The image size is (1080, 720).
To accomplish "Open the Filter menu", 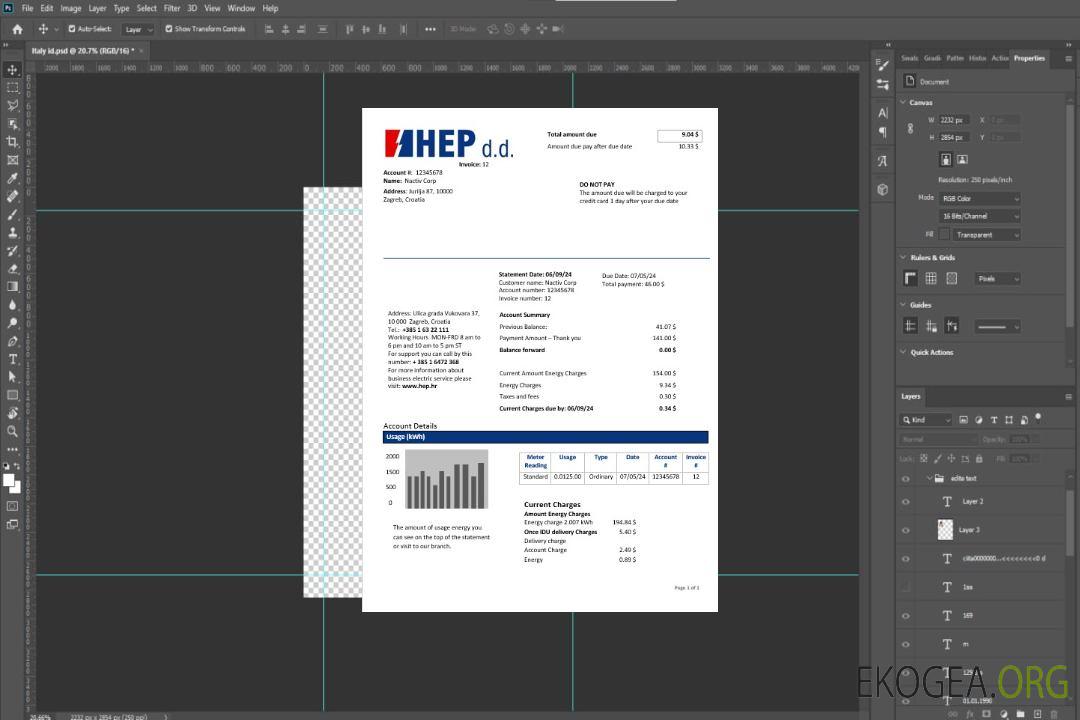I will point(172,8).
